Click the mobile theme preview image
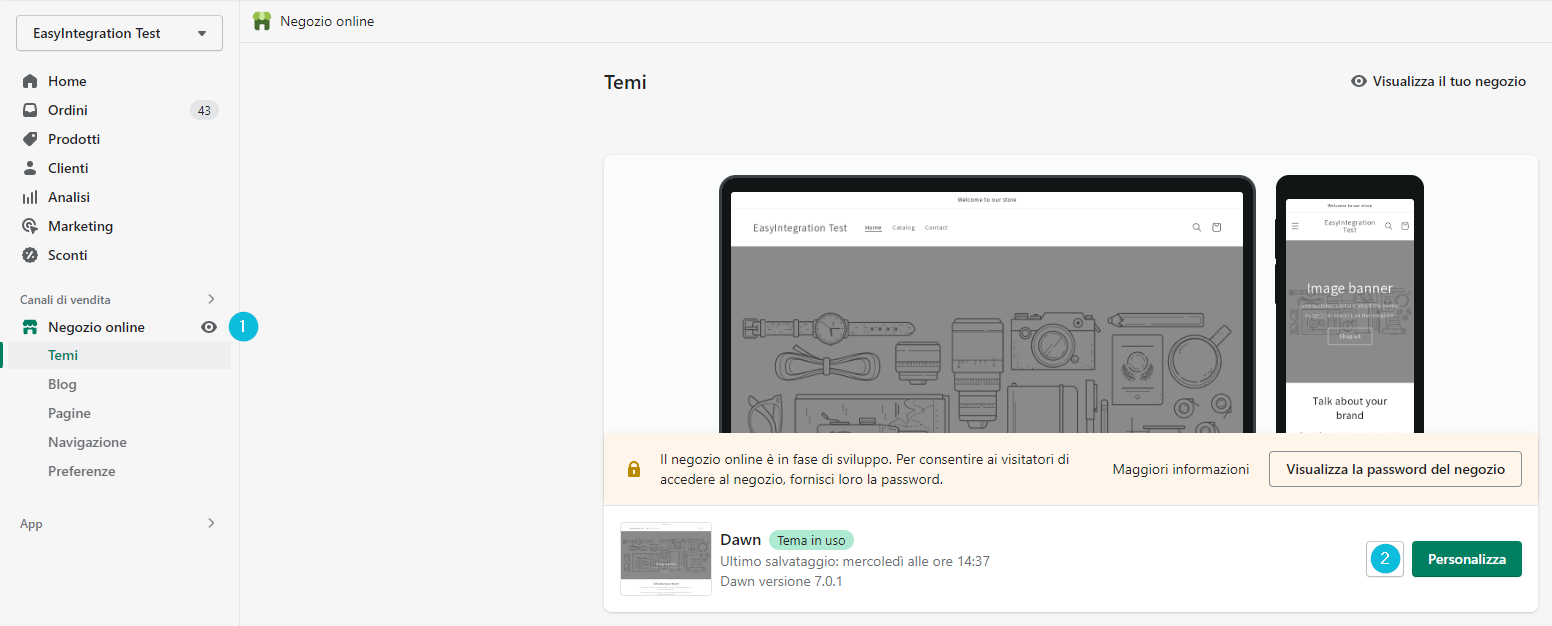 [1350, 304]
